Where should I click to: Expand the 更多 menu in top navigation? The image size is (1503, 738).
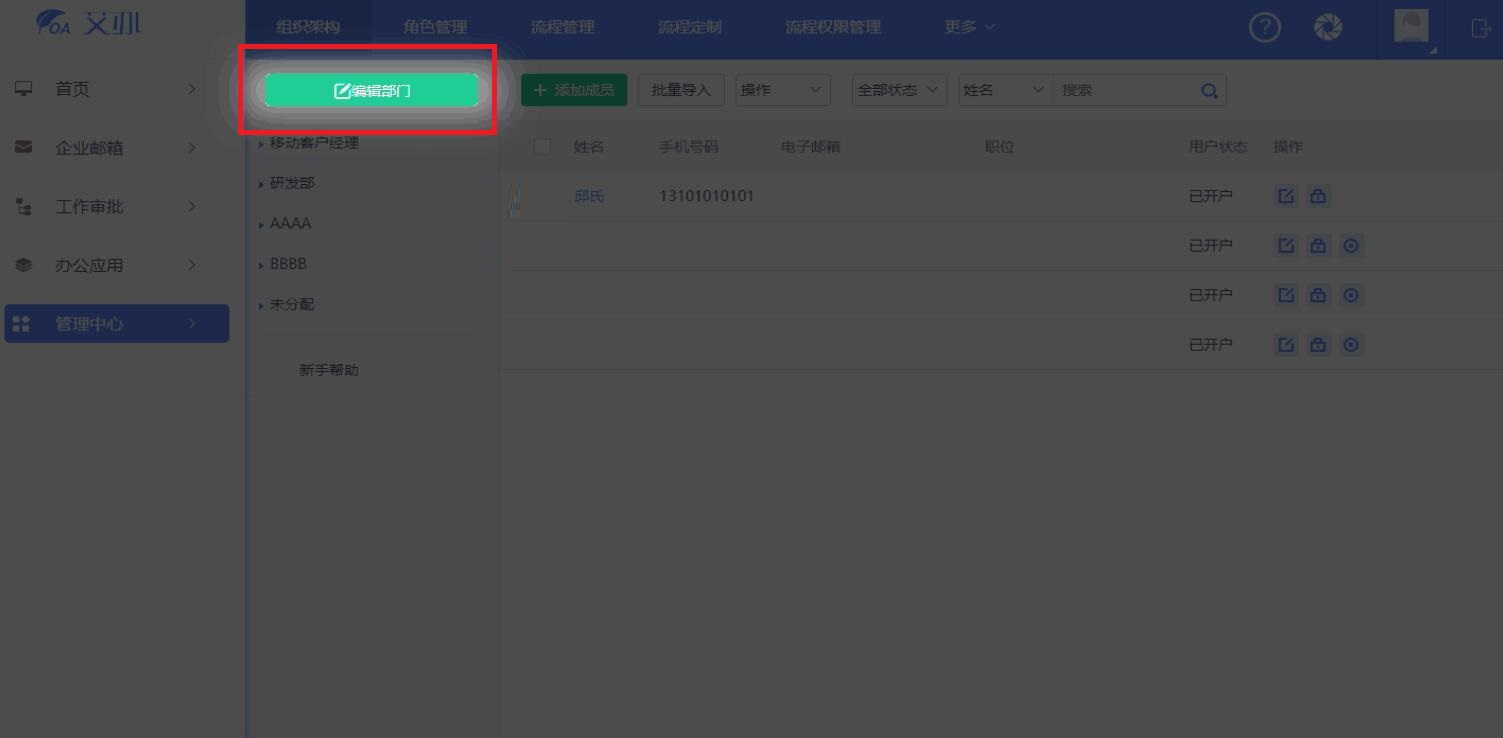(969, 27)
